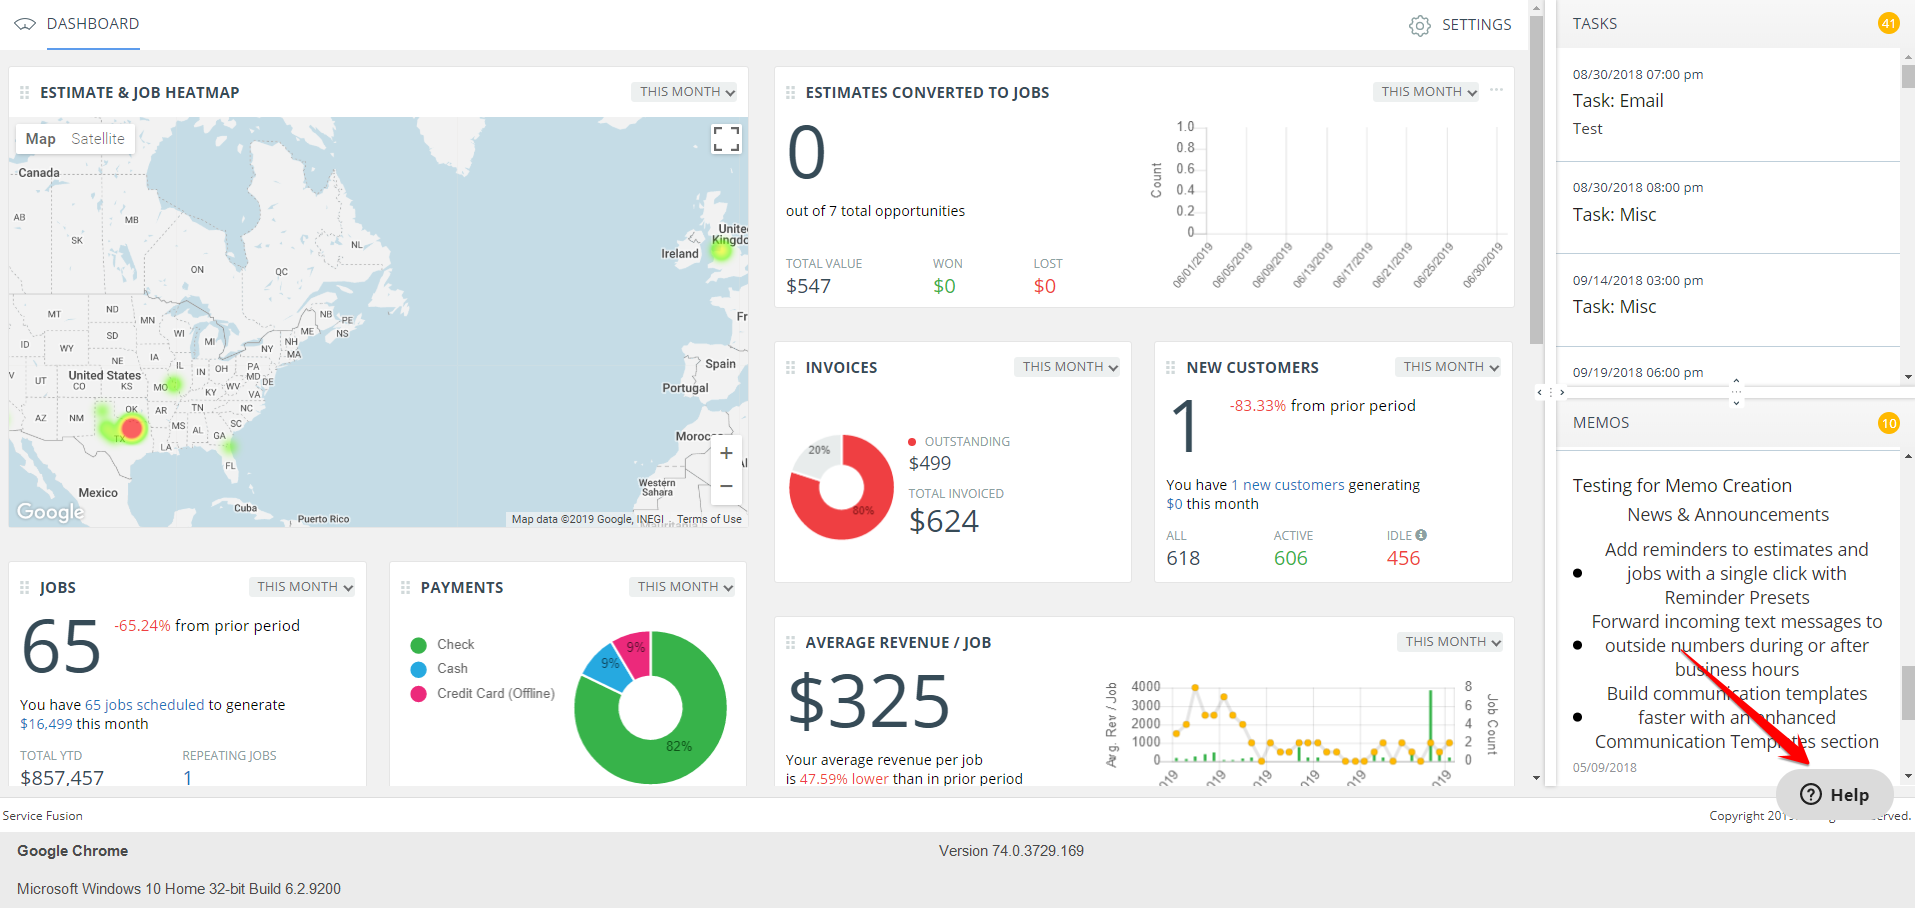
Task: Grab the drag handle of Invoices widget
Action: [x=790, y=368]
